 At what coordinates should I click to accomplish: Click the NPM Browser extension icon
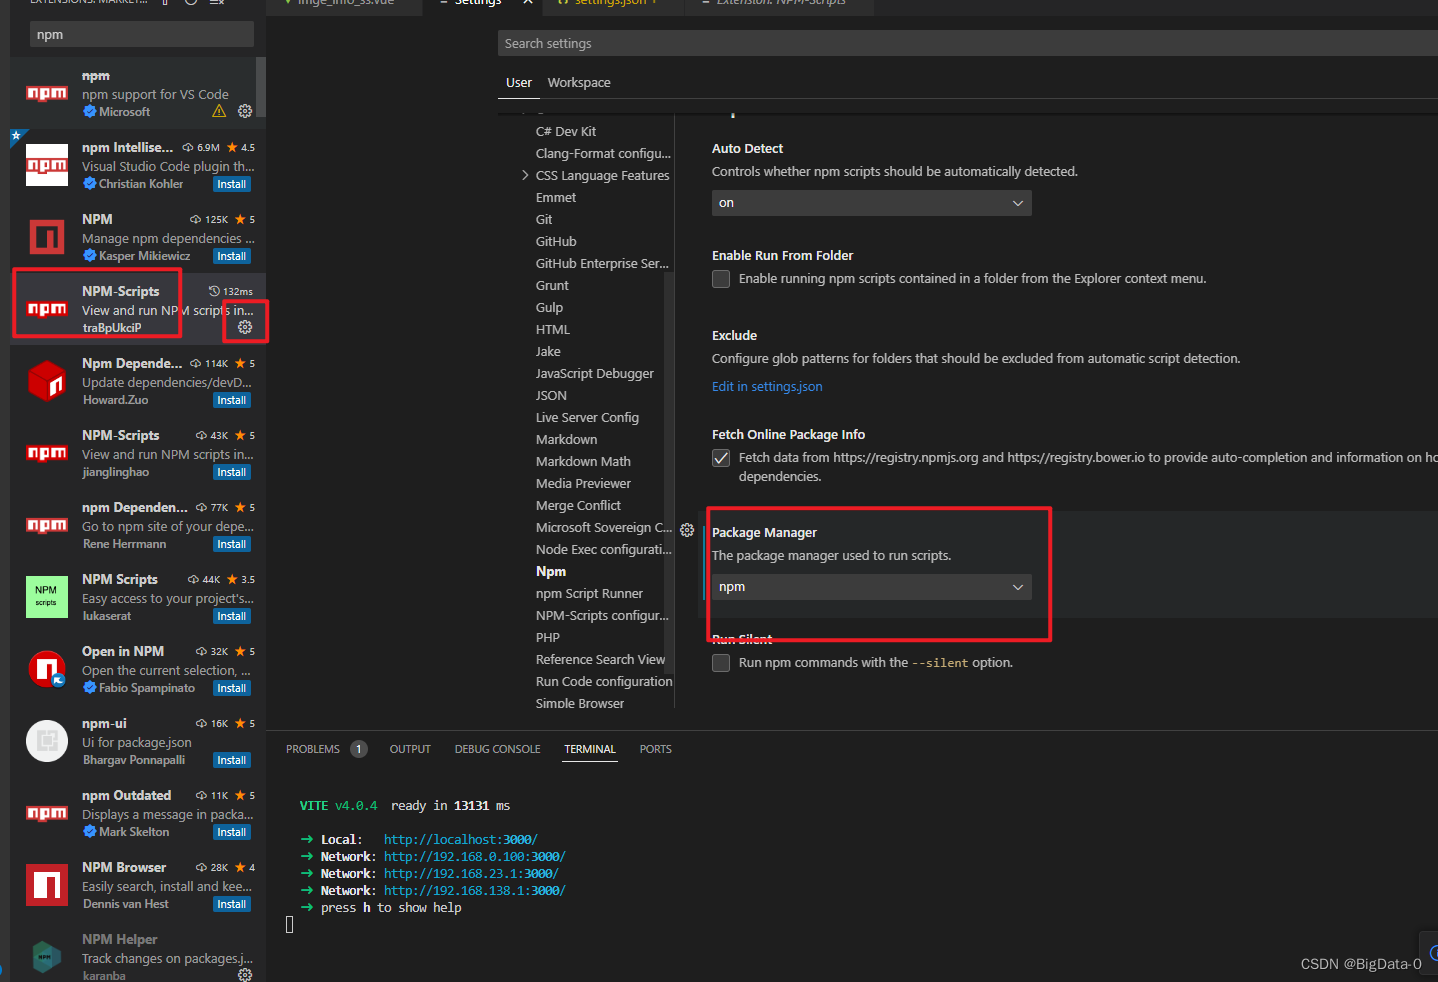[x=47, y=885]
